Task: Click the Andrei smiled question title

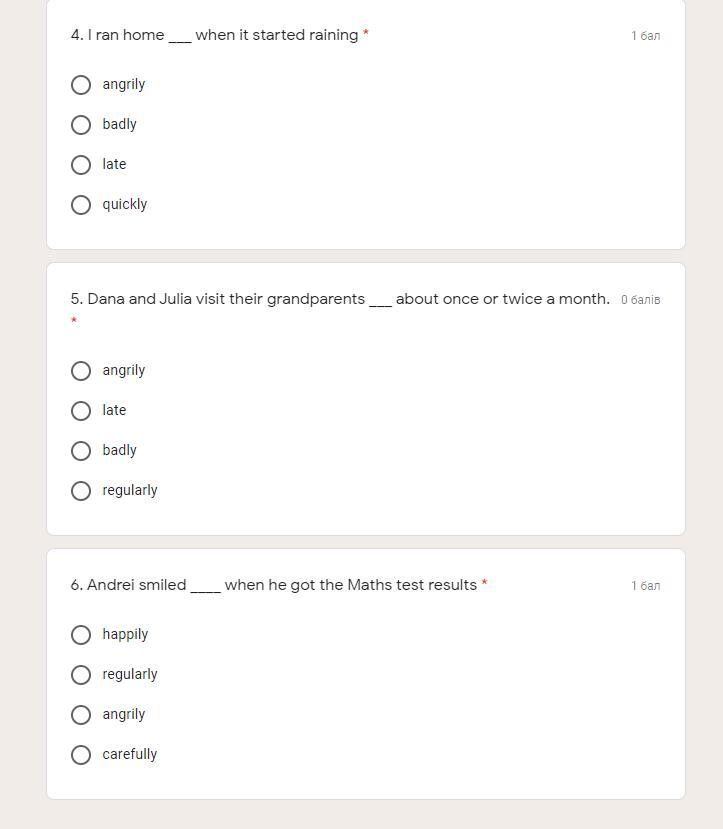Action: click(273, 585)
